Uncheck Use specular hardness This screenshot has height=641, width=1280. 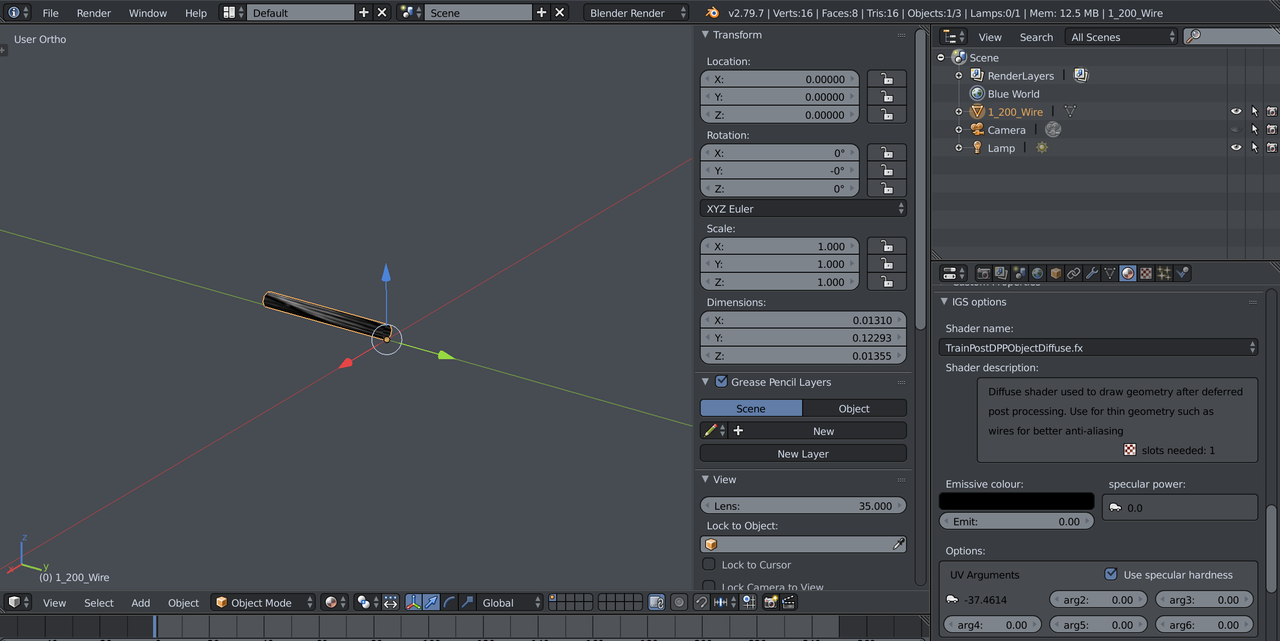[1110, 574]
